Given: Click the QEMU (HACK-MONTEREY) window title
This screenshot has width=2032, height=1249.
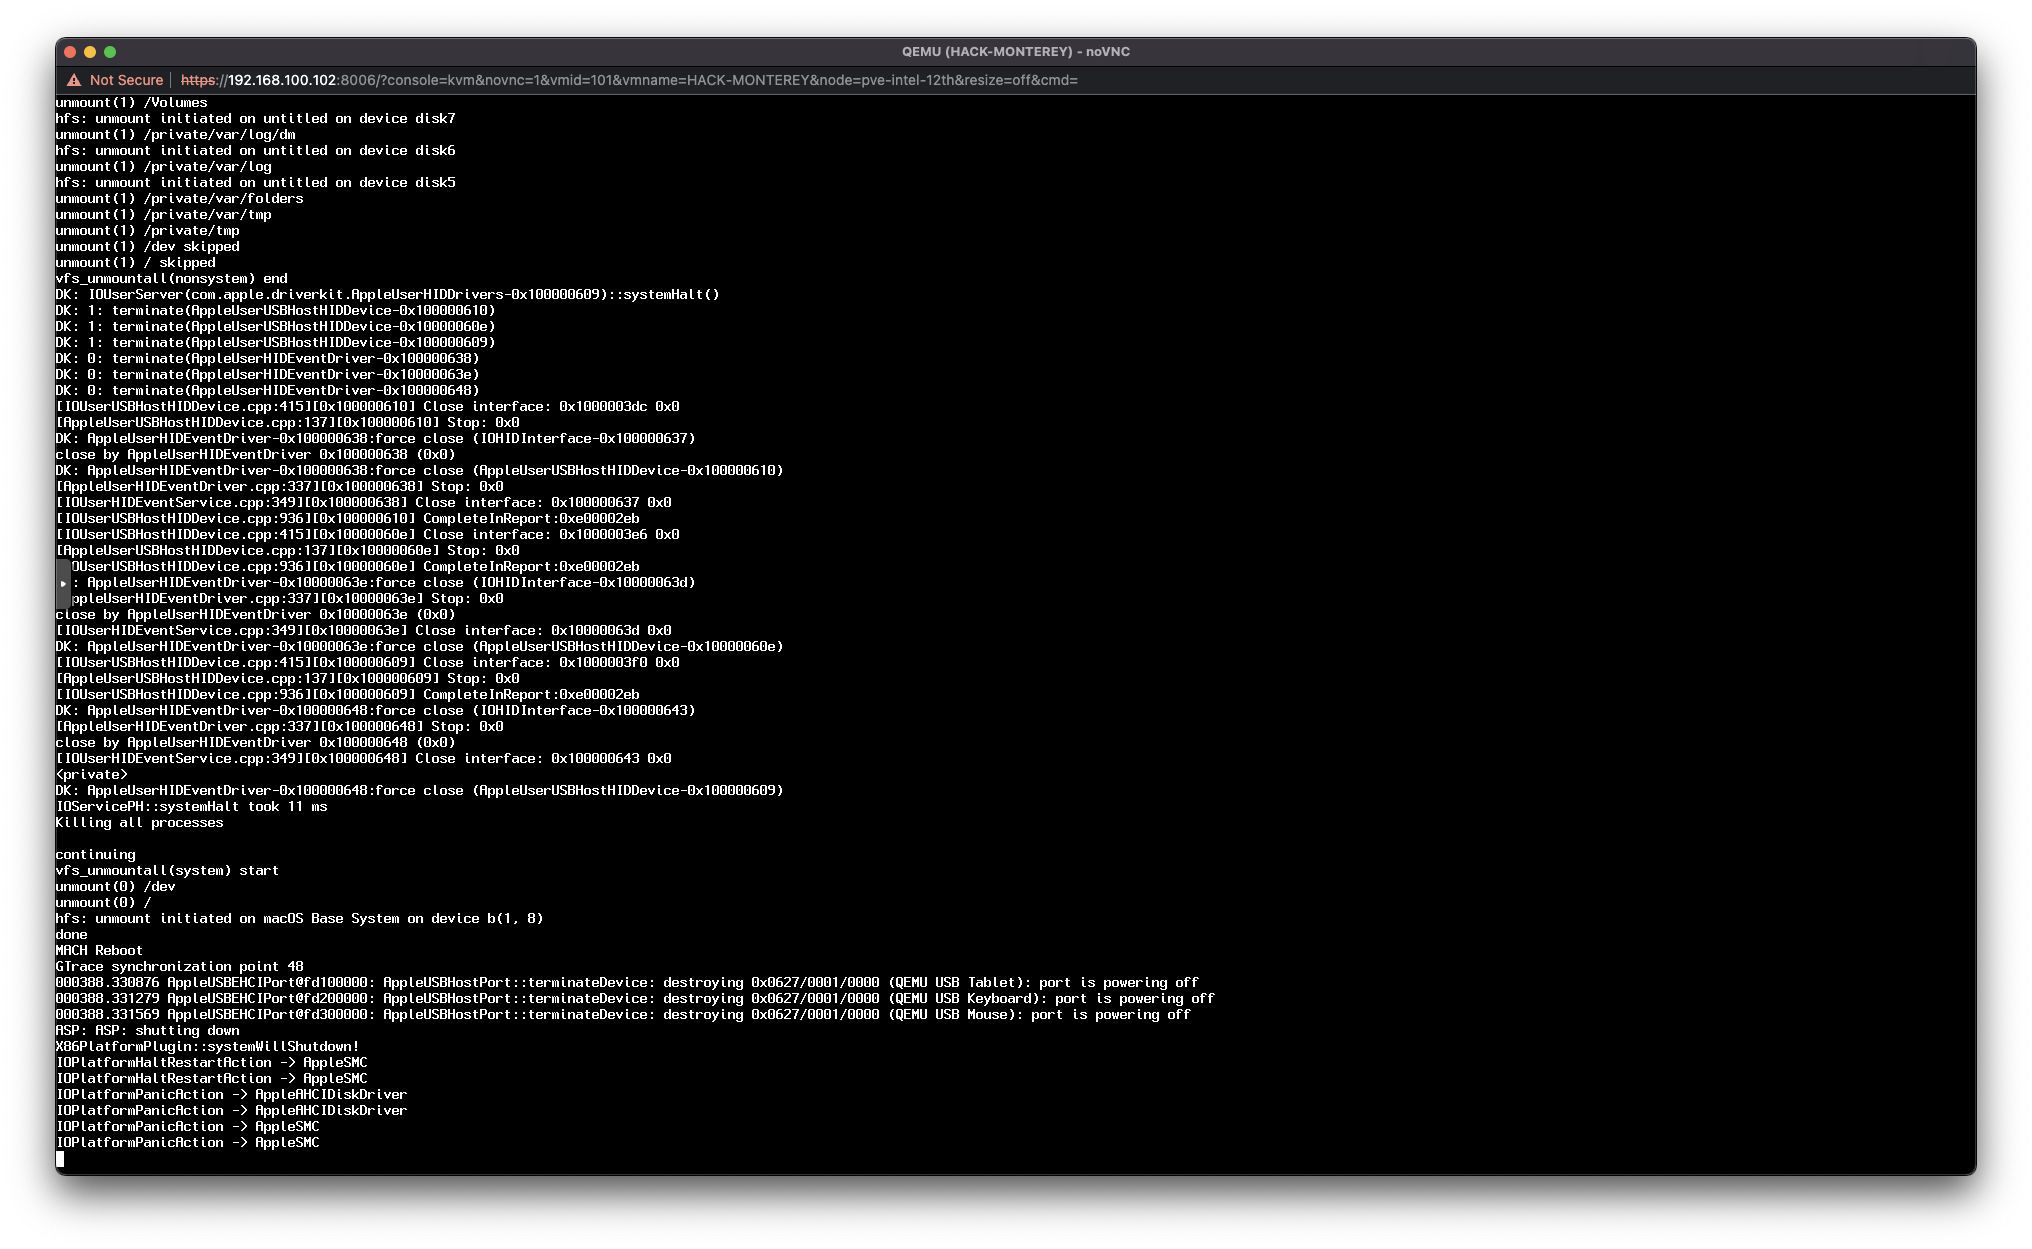Looking at the screenshot, I should tap(1015, 52).
